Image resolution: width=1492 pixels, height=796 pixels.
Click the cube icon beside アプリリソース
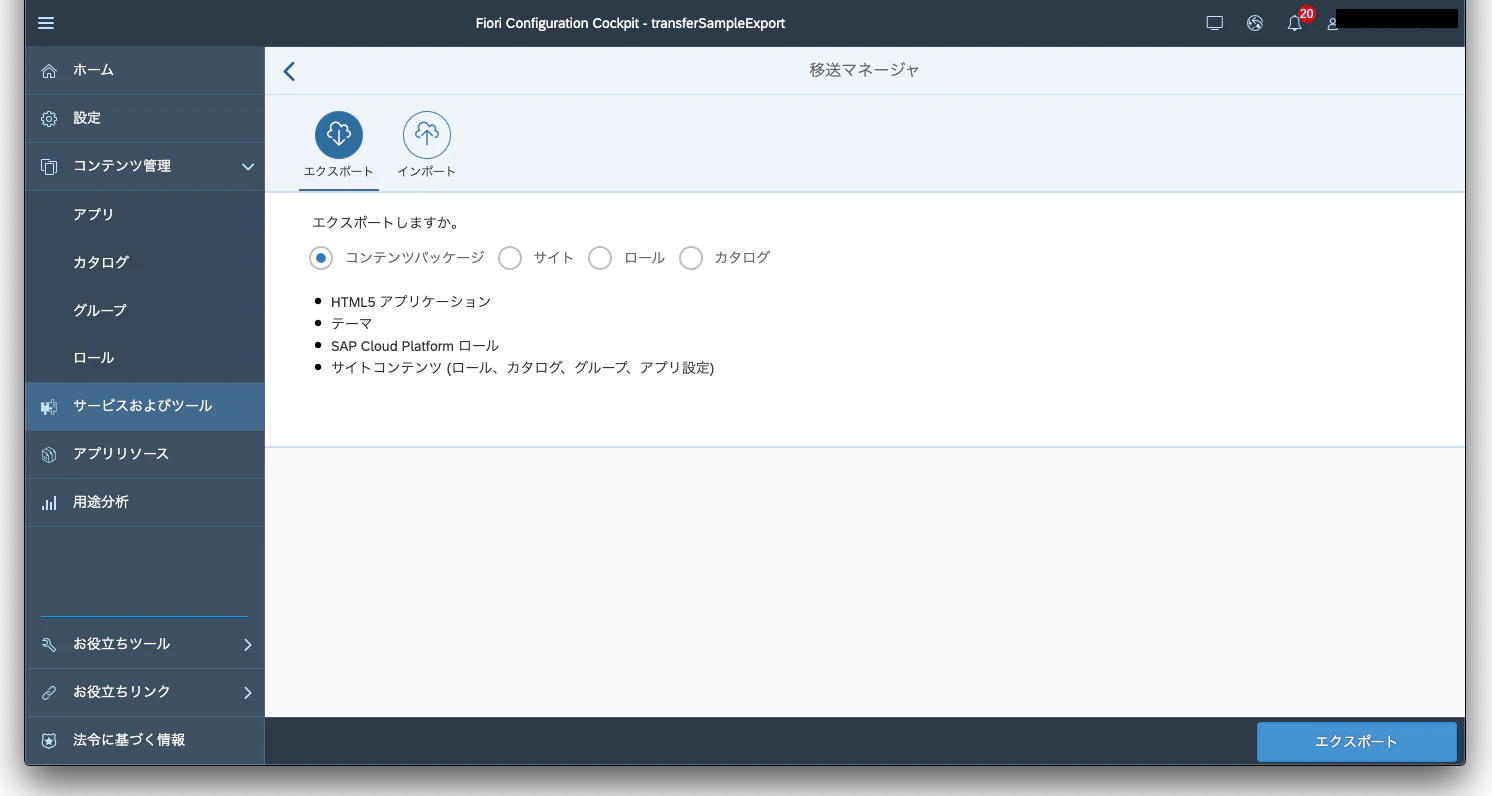tap(48, 455)
